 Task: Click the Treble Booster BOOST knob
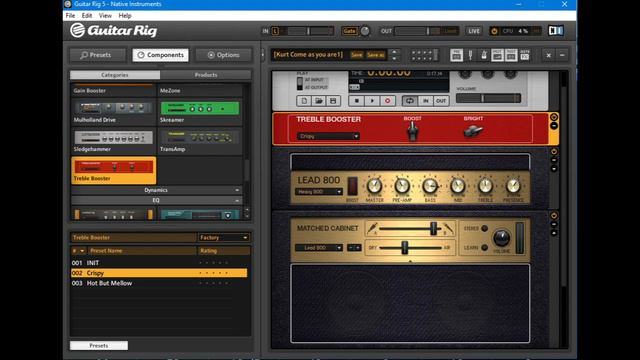click(412, 132)
